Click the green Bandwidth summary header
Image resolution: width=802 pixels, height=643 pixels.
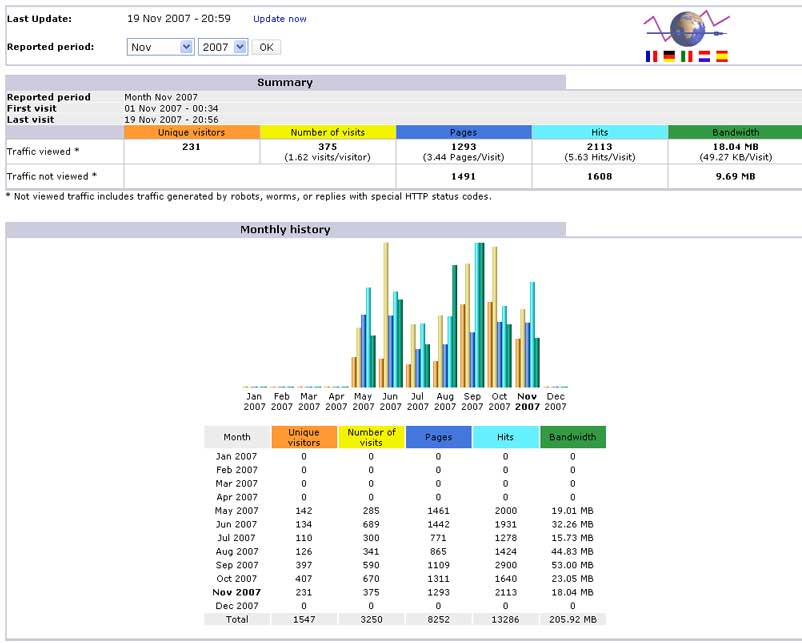point(735,132)
